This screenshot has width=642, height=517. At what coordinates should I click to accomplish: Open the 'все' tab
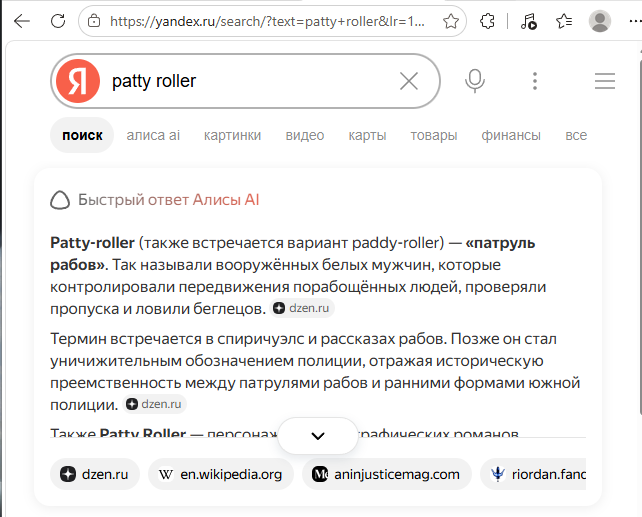576,135
